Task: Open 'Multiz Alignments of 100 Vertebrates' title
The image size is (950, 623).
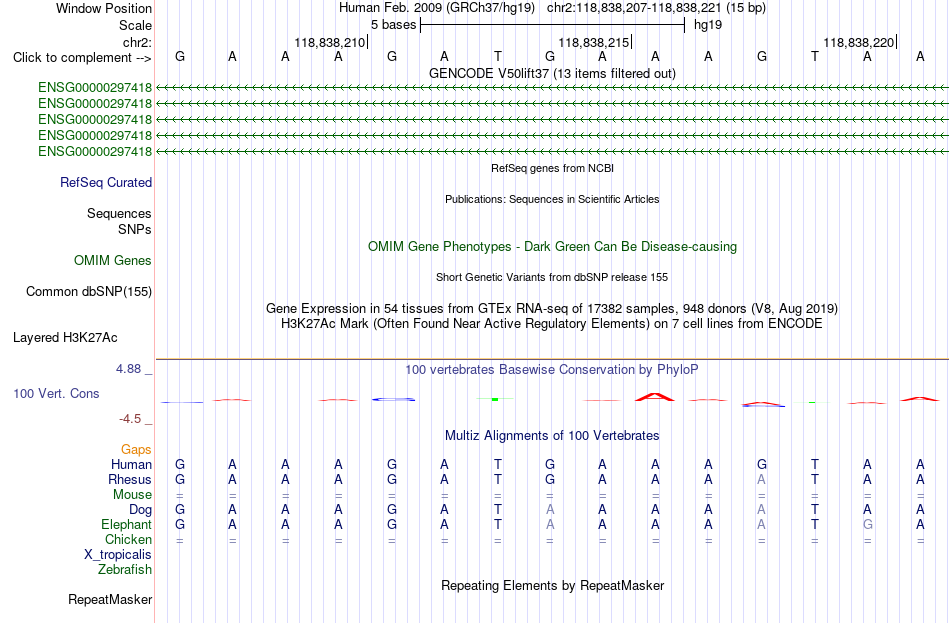Action: (552, 436)
